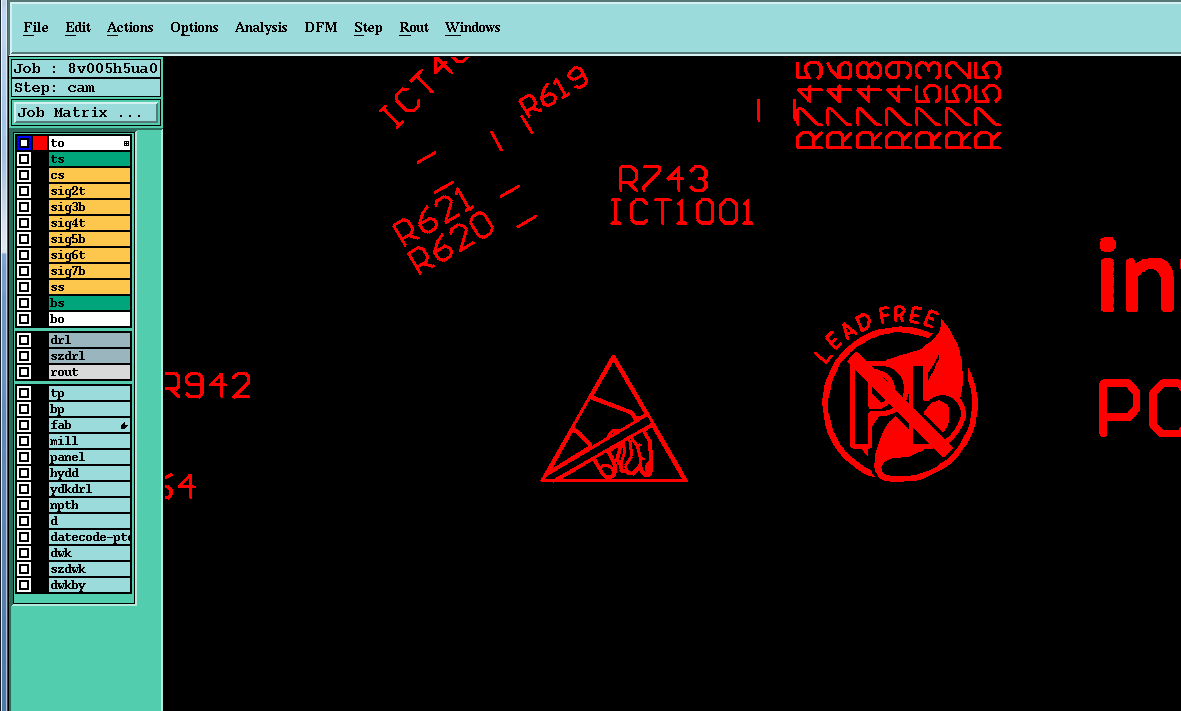Check the box next to layer ss
The width and height of the screenshot is (1181, 711).
(x=24, y=287)
